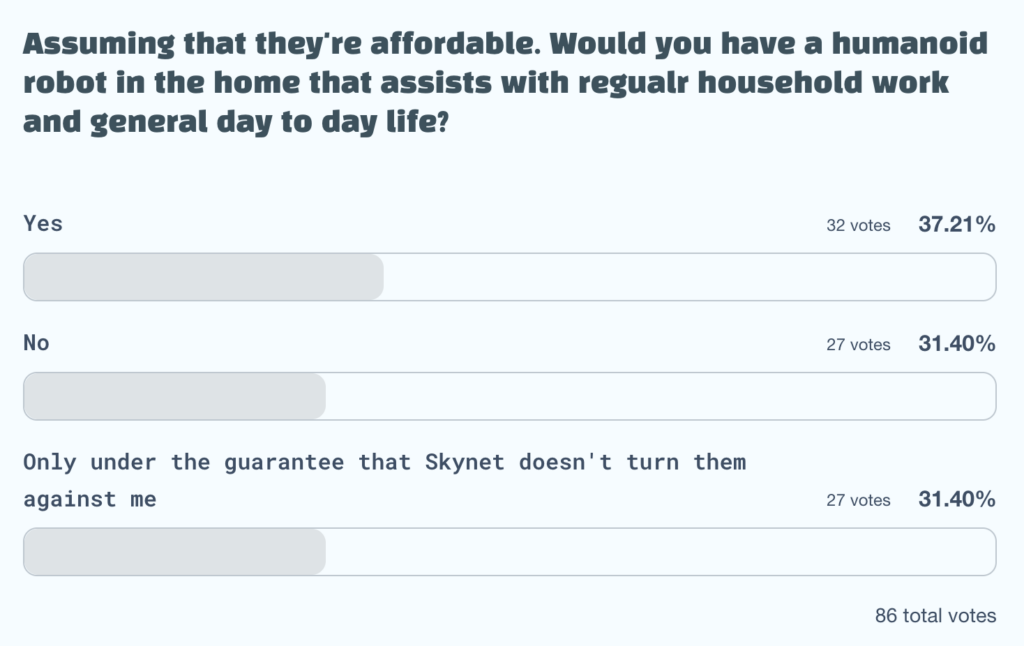Image resolution: width=1024 pixels, height=646 pixels.
Task: Click the "27 votes" count for Skynet option
Action: click(858, 500)
